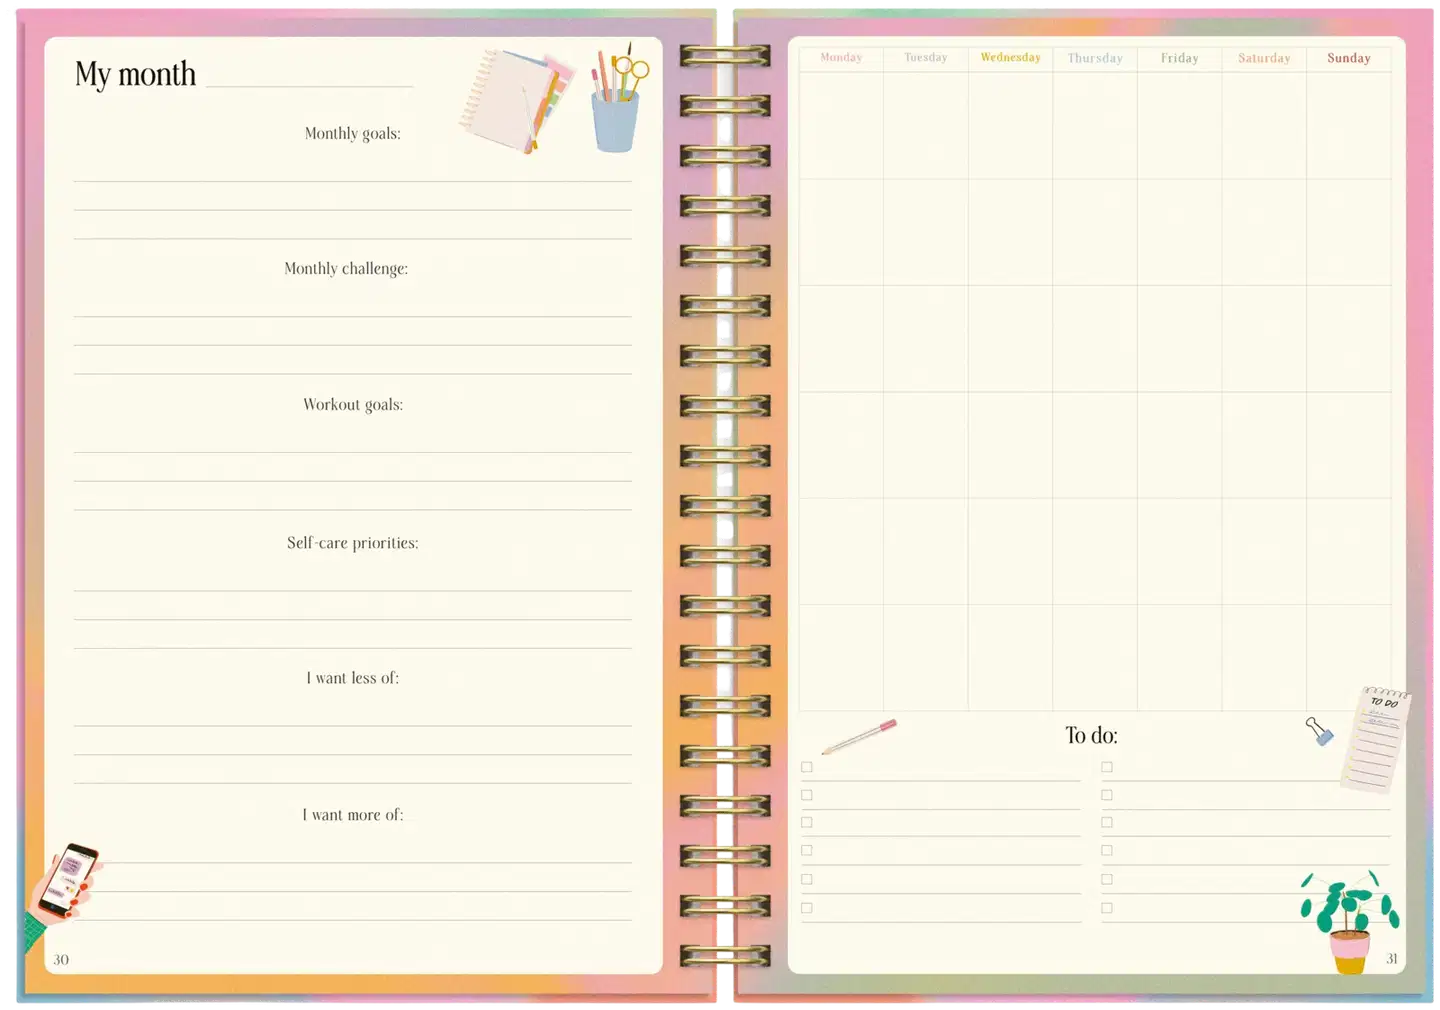
Task: Check the first checkbox in left to-do column
Action: tap(807, 767)
